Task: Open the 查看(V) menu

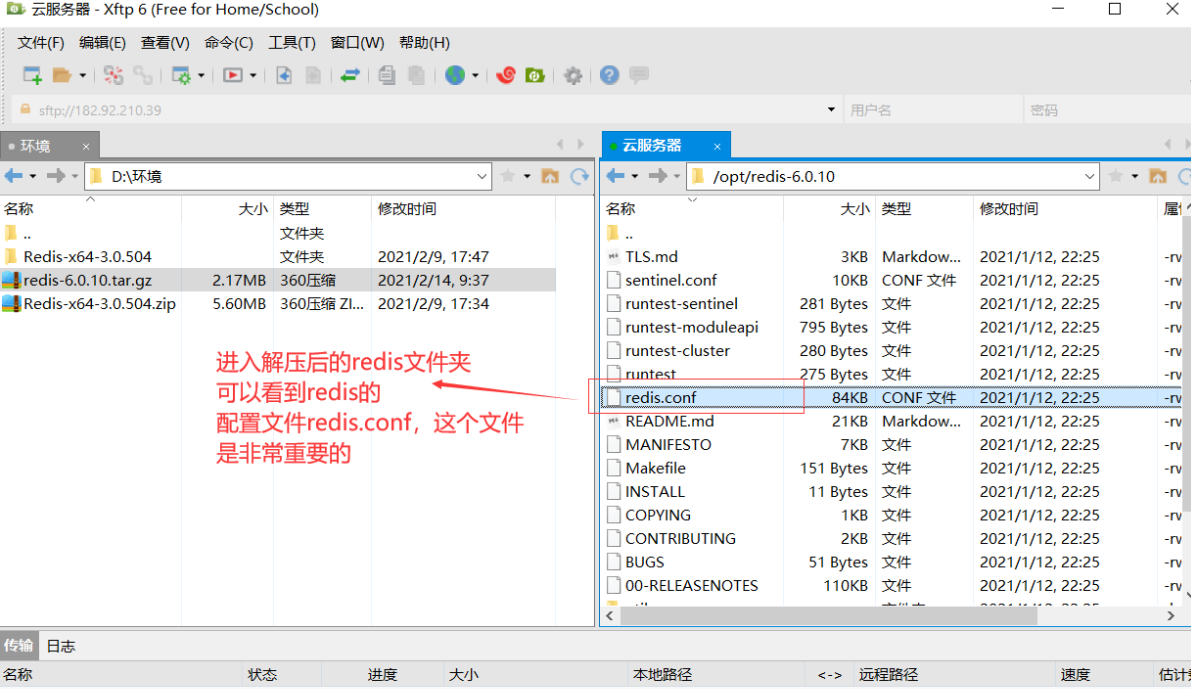Action: coord(165,43)
